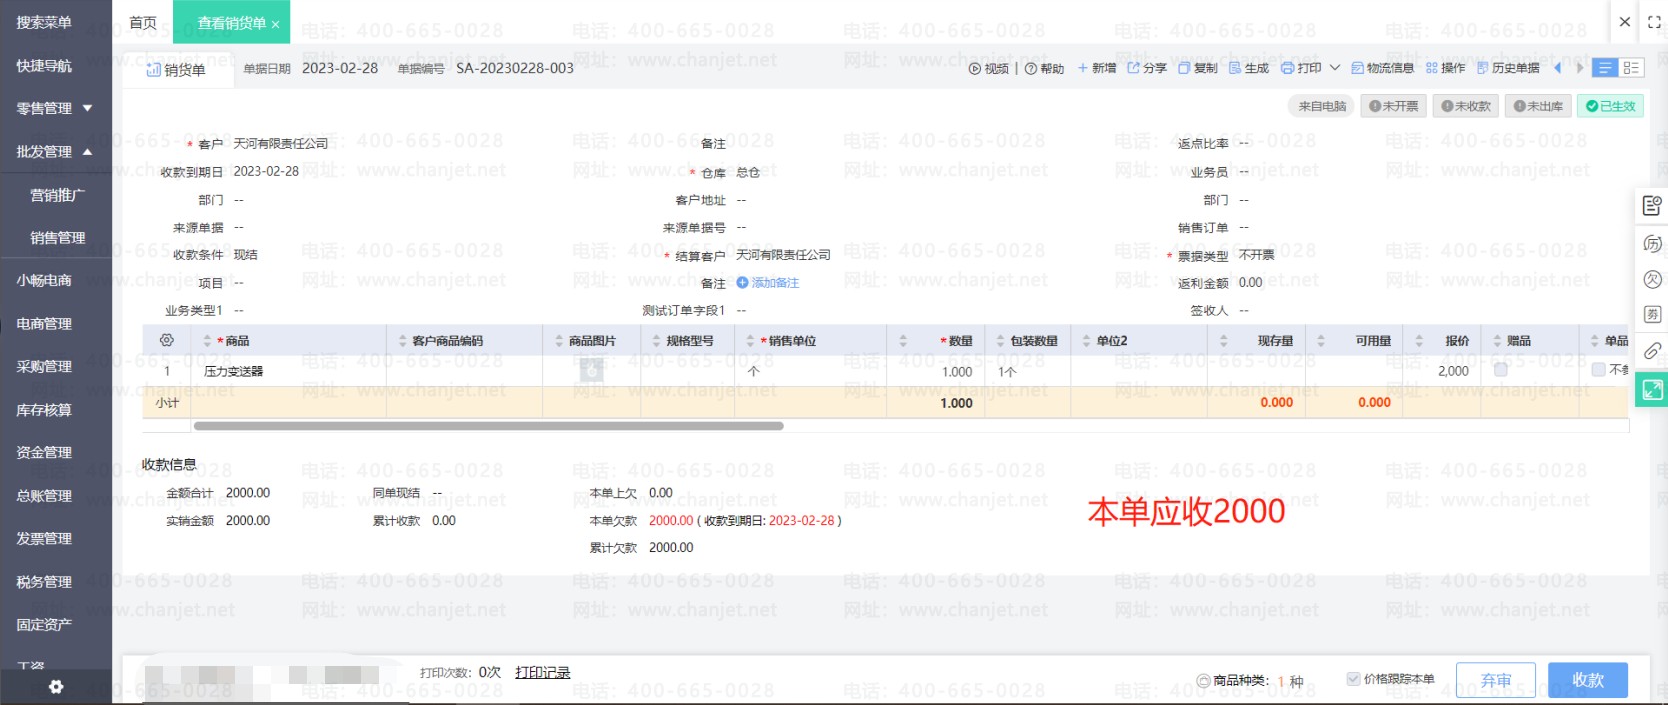Click the 压力变送器 product image thumbnail

point(591,371)
